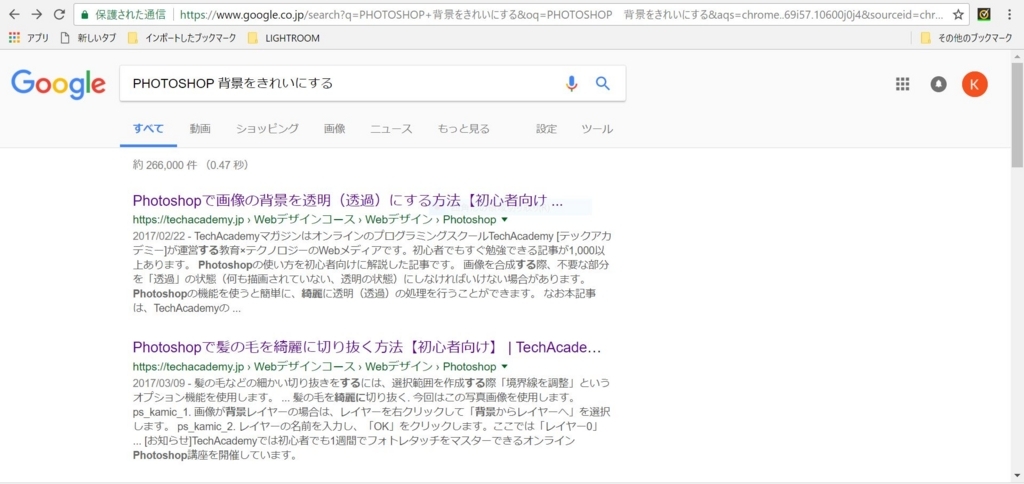The image size is (1024, 484).
Task: Go back to the previous page
Action: point(14,14)
